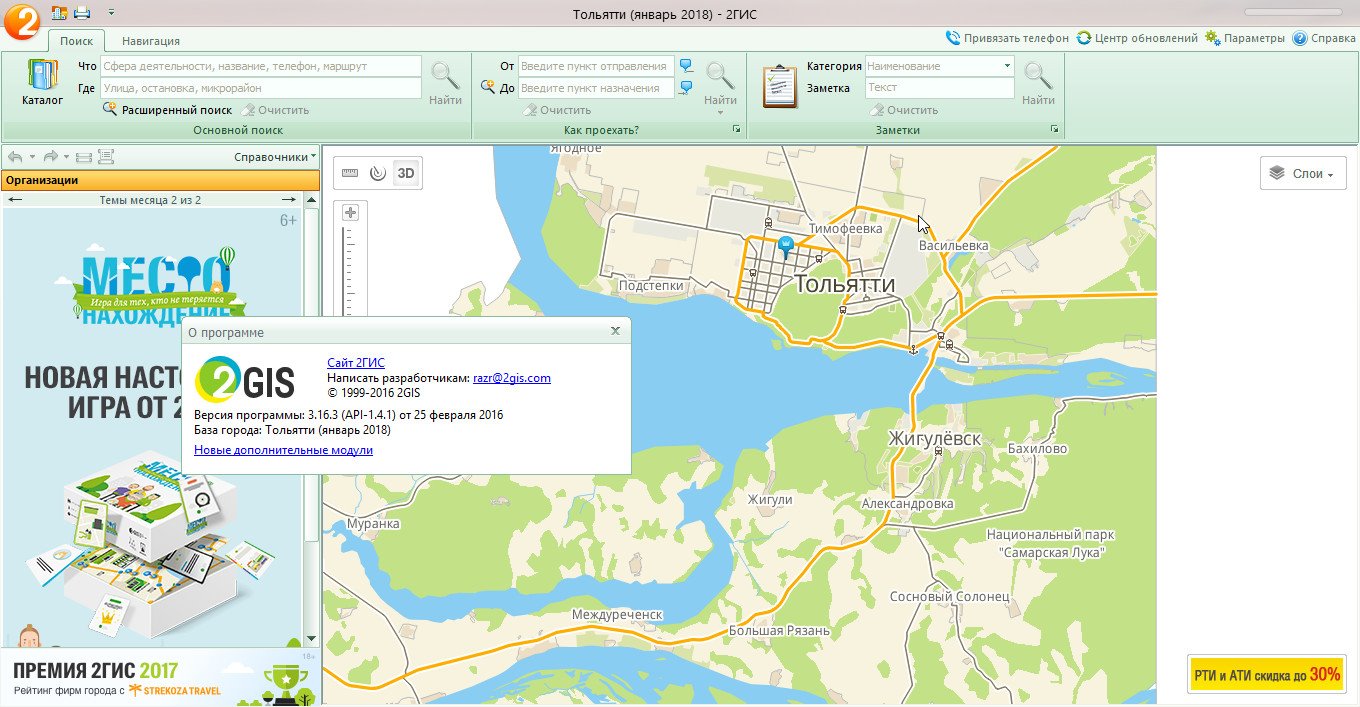Click Новые дополнительные модули link
1360x707 pixels.
click(283, 450)
